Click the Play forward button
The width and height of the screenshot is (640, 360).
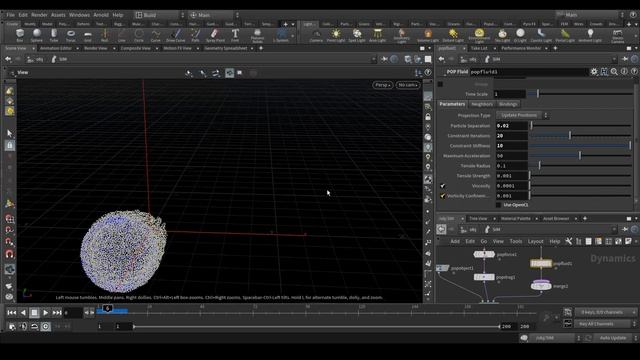[45, 313]
